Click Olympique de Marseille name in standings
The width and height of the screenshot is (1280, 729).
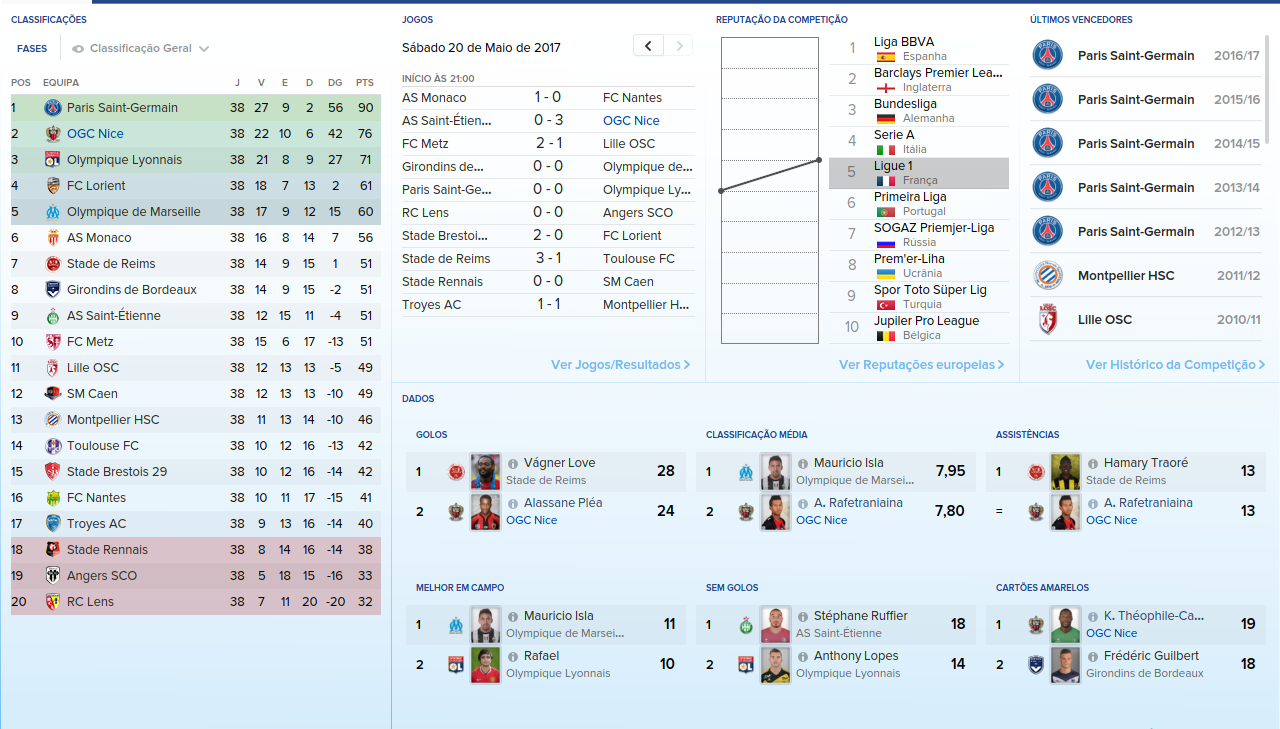coord(134,211)
